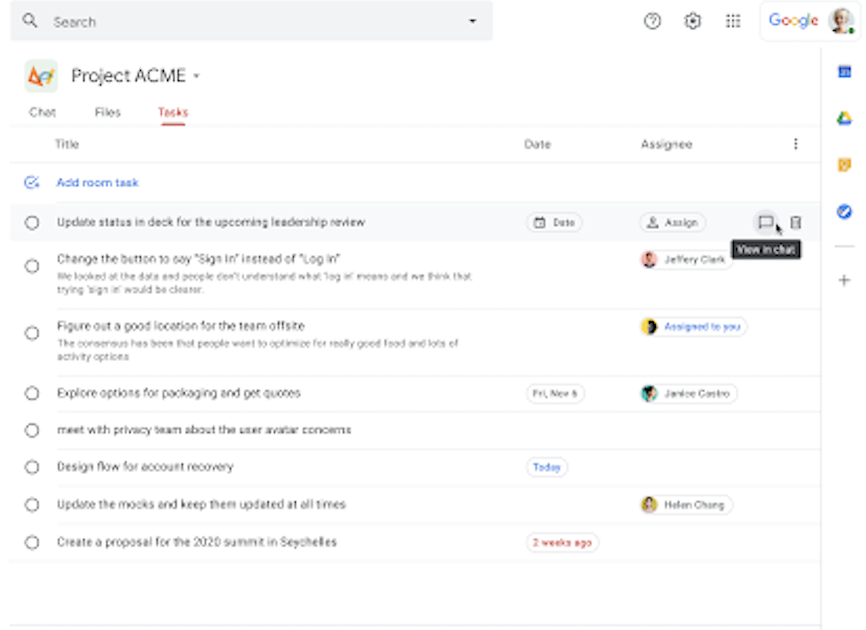Click inside the Search field
866x630 pixels.
pyautogui.click(x=200, y=20)
